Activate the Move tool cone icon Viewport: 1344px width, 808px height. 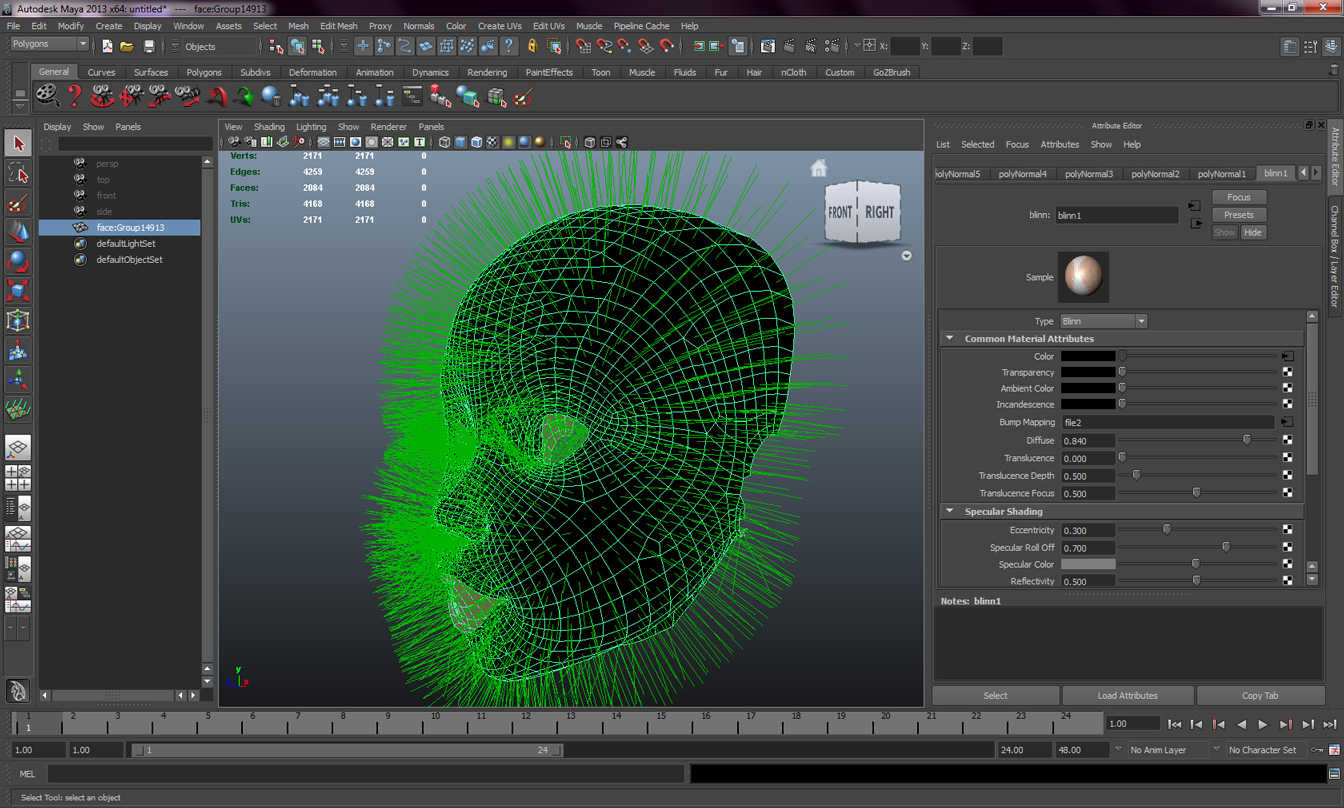(18, 232)
